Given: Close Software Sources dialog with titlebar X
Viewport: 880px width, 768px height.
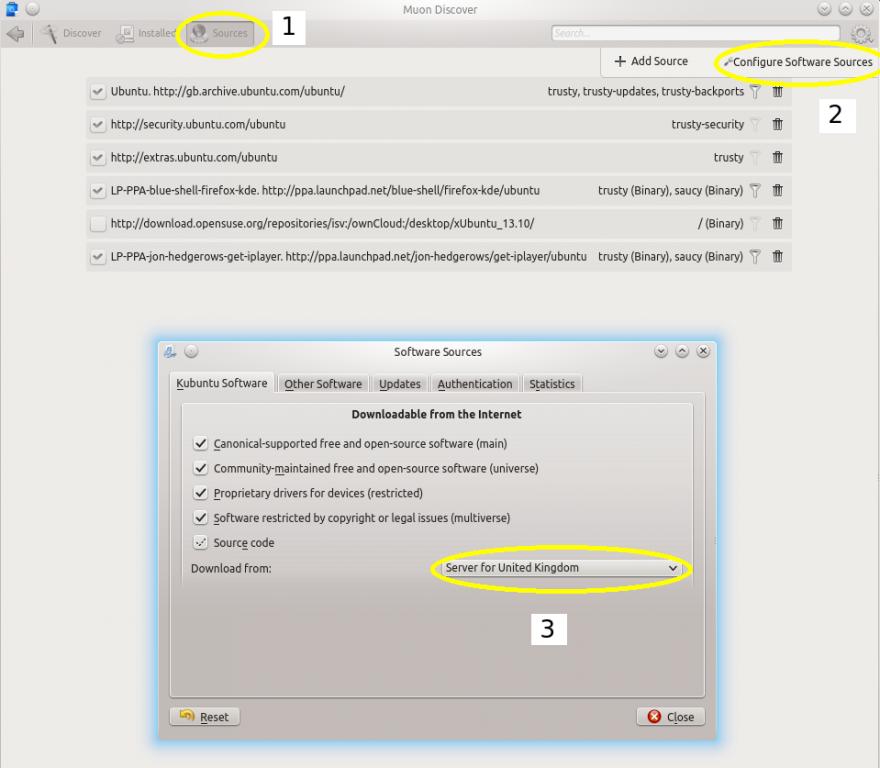Looking at the screenshot, I should (703, 351).
